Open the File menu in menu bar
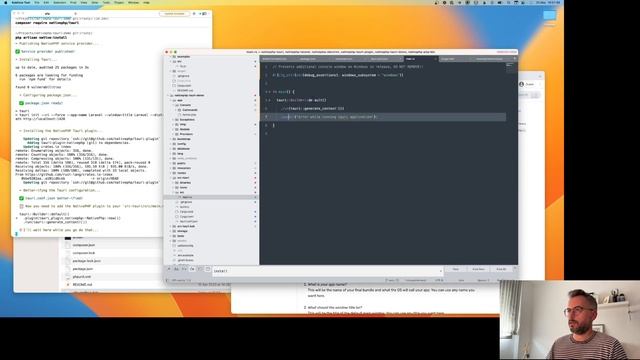Viewport: 640px width, 360px height. point(37,2)
